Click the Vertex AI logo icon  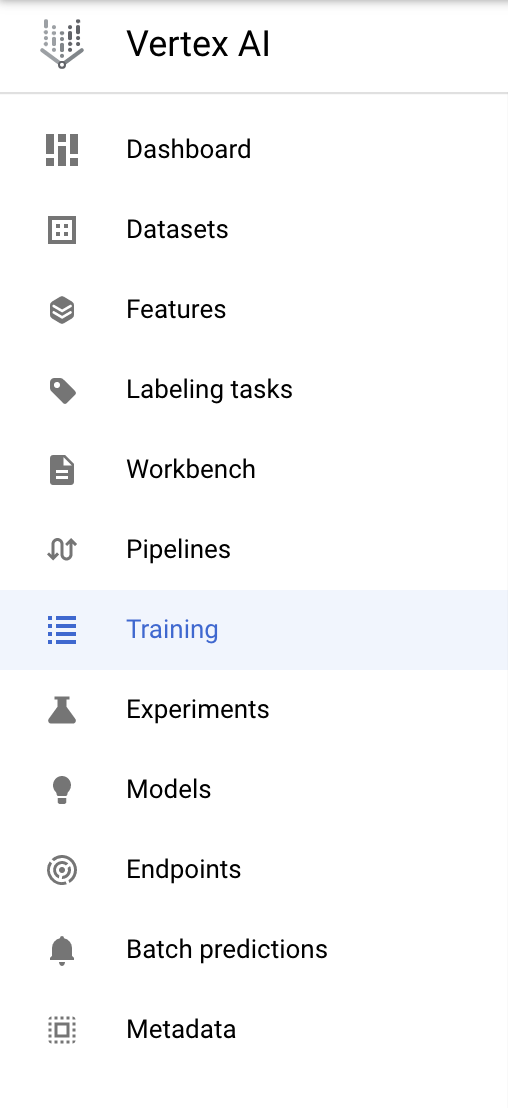click(62, 44)
